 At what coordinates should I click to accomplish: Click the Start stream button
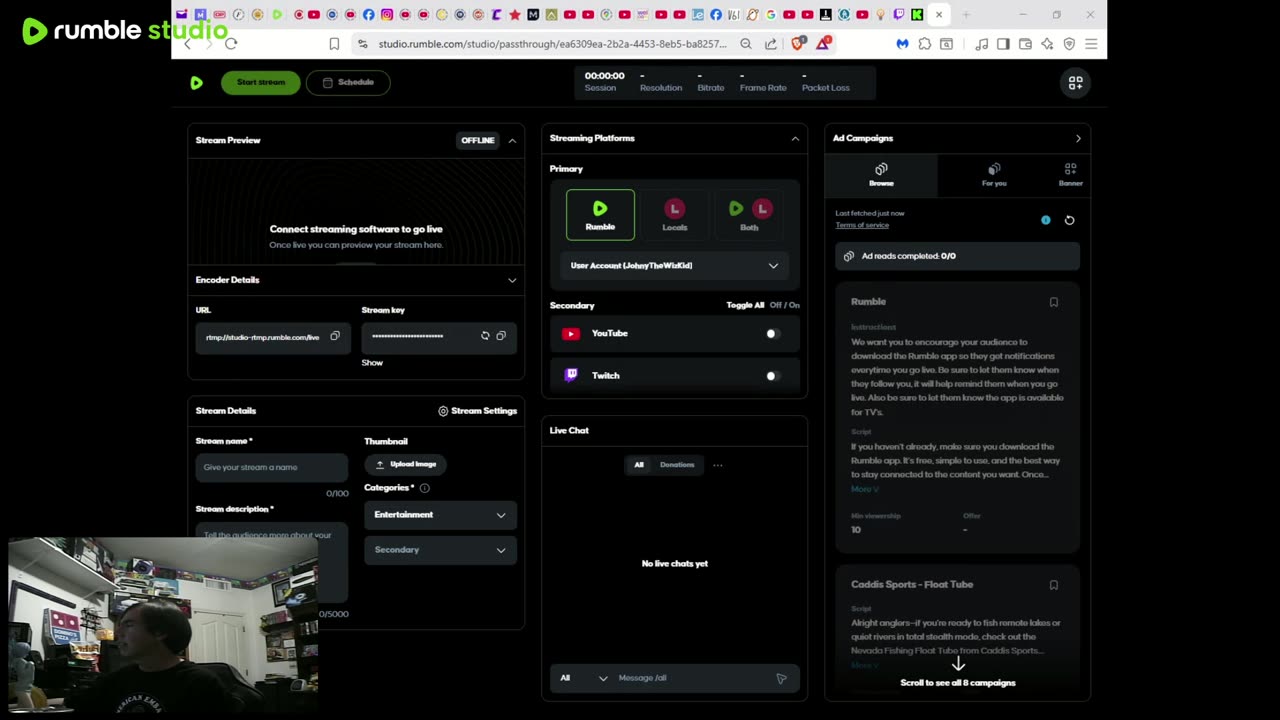point(261,83)
